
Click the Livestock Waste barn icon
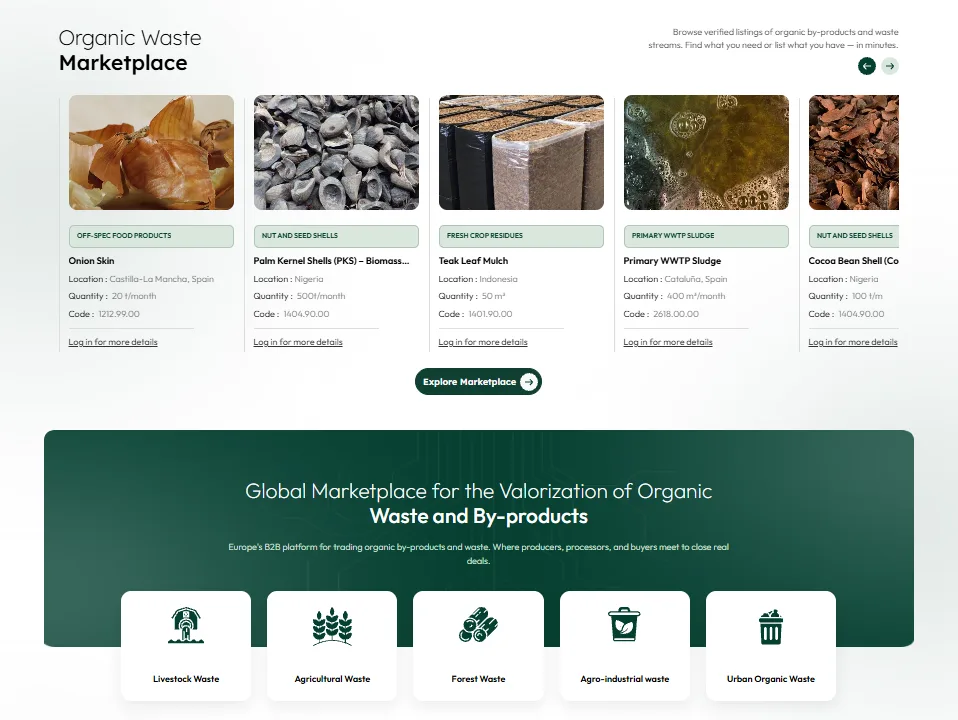pyautogui.click(x=186, y=625)
